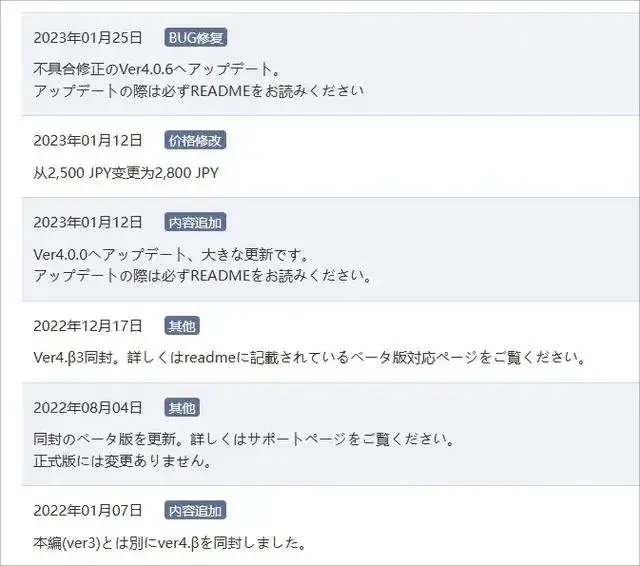Click the 正式版には変更ありません line
The image size is (640, 566).
coord(122,462)
